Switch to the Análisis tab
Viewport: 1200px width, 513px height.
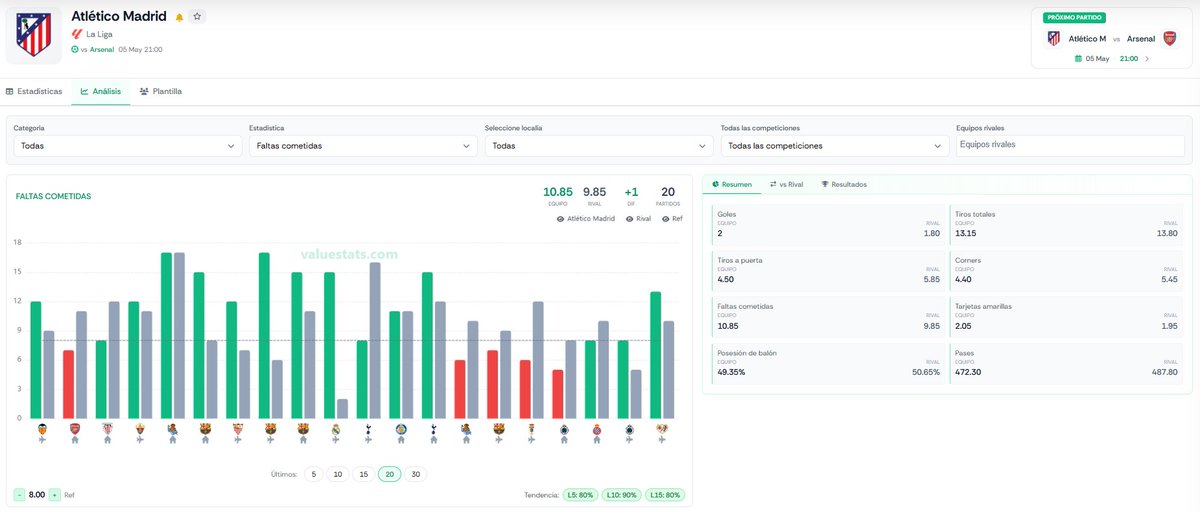101,91
